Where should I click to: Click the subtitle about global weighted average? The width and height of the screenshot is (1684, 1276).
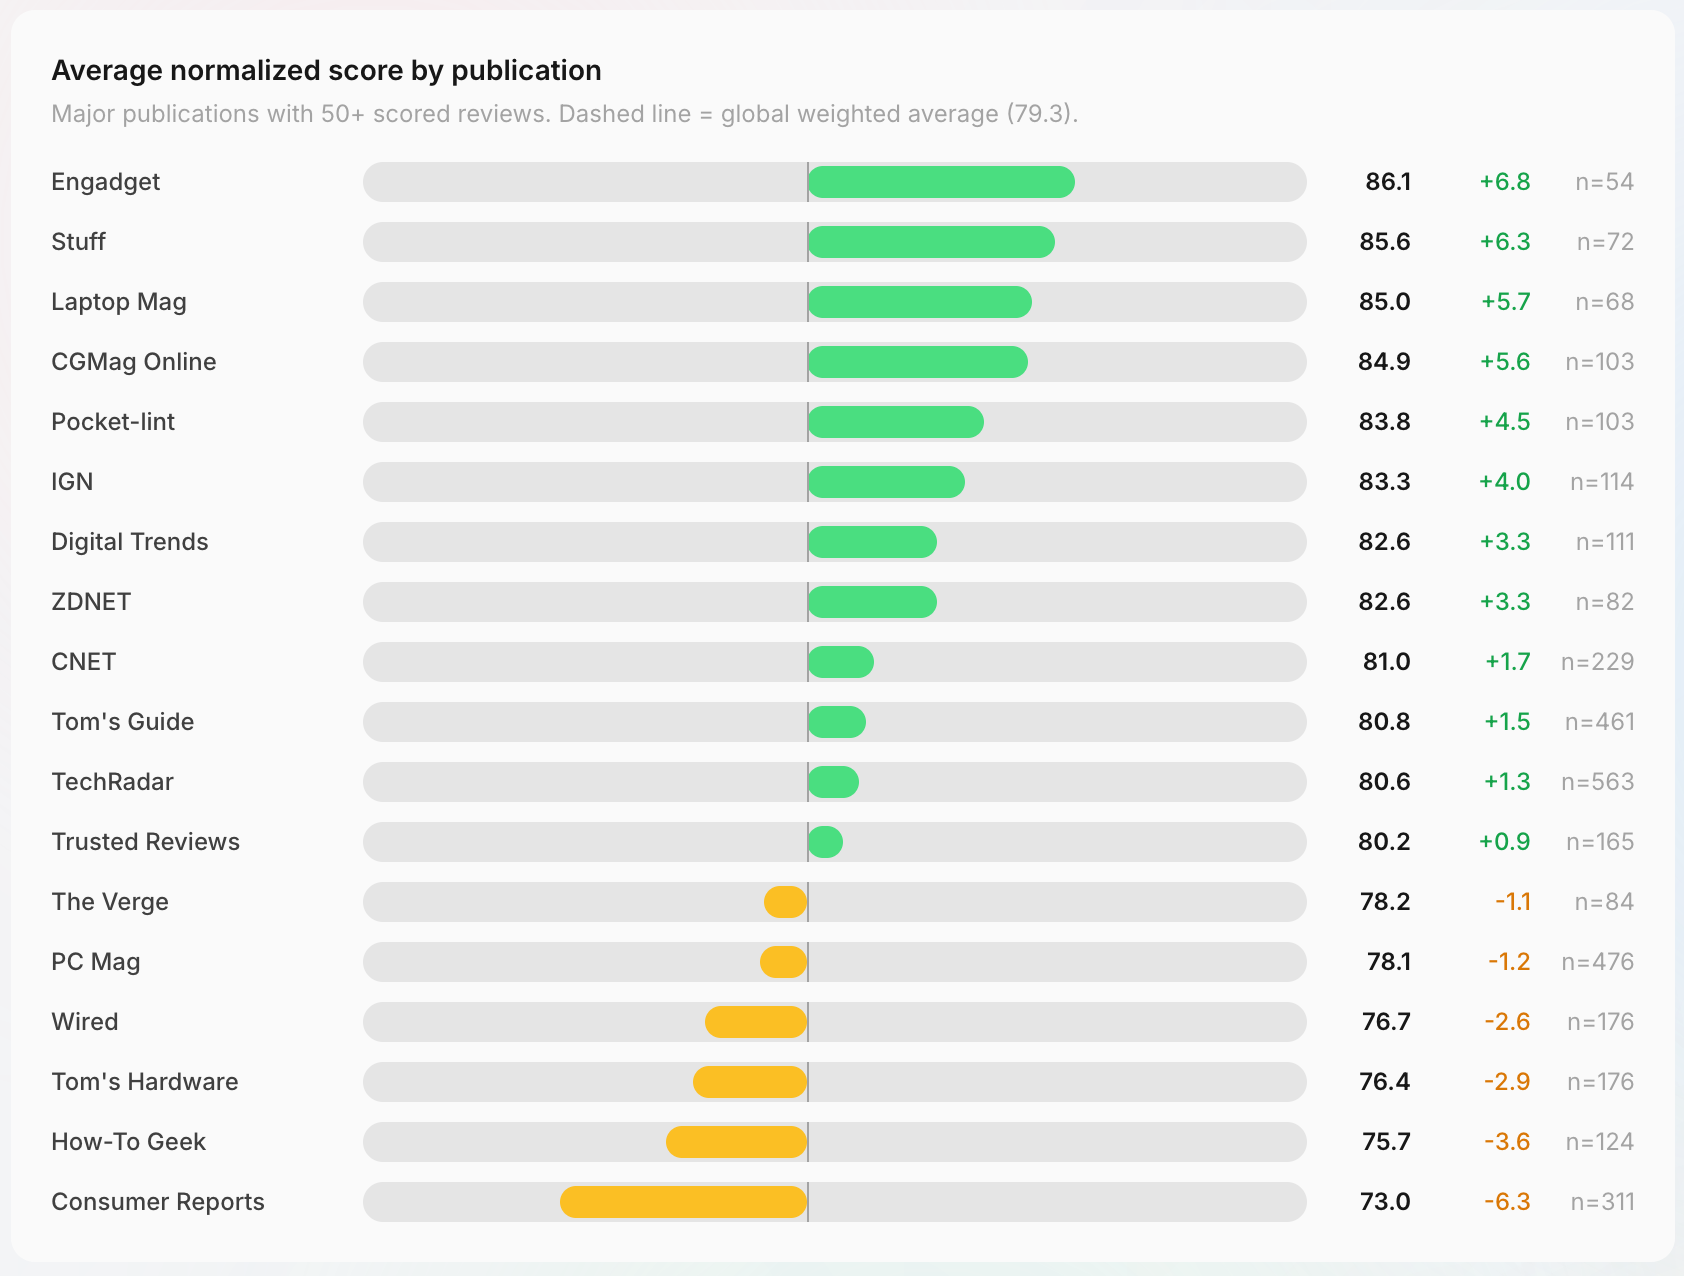click(564, 114)
